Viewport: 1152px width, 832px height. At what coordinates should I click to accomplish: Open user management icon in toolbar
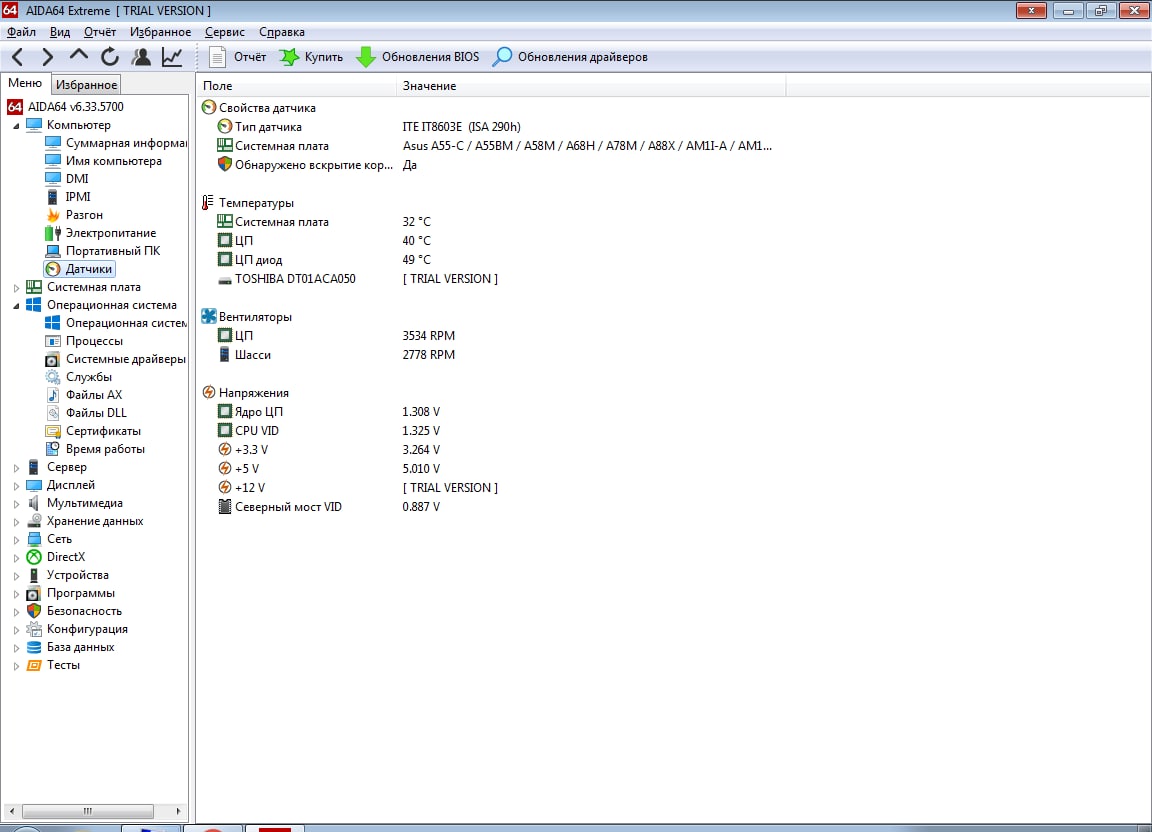coord(140,57)
